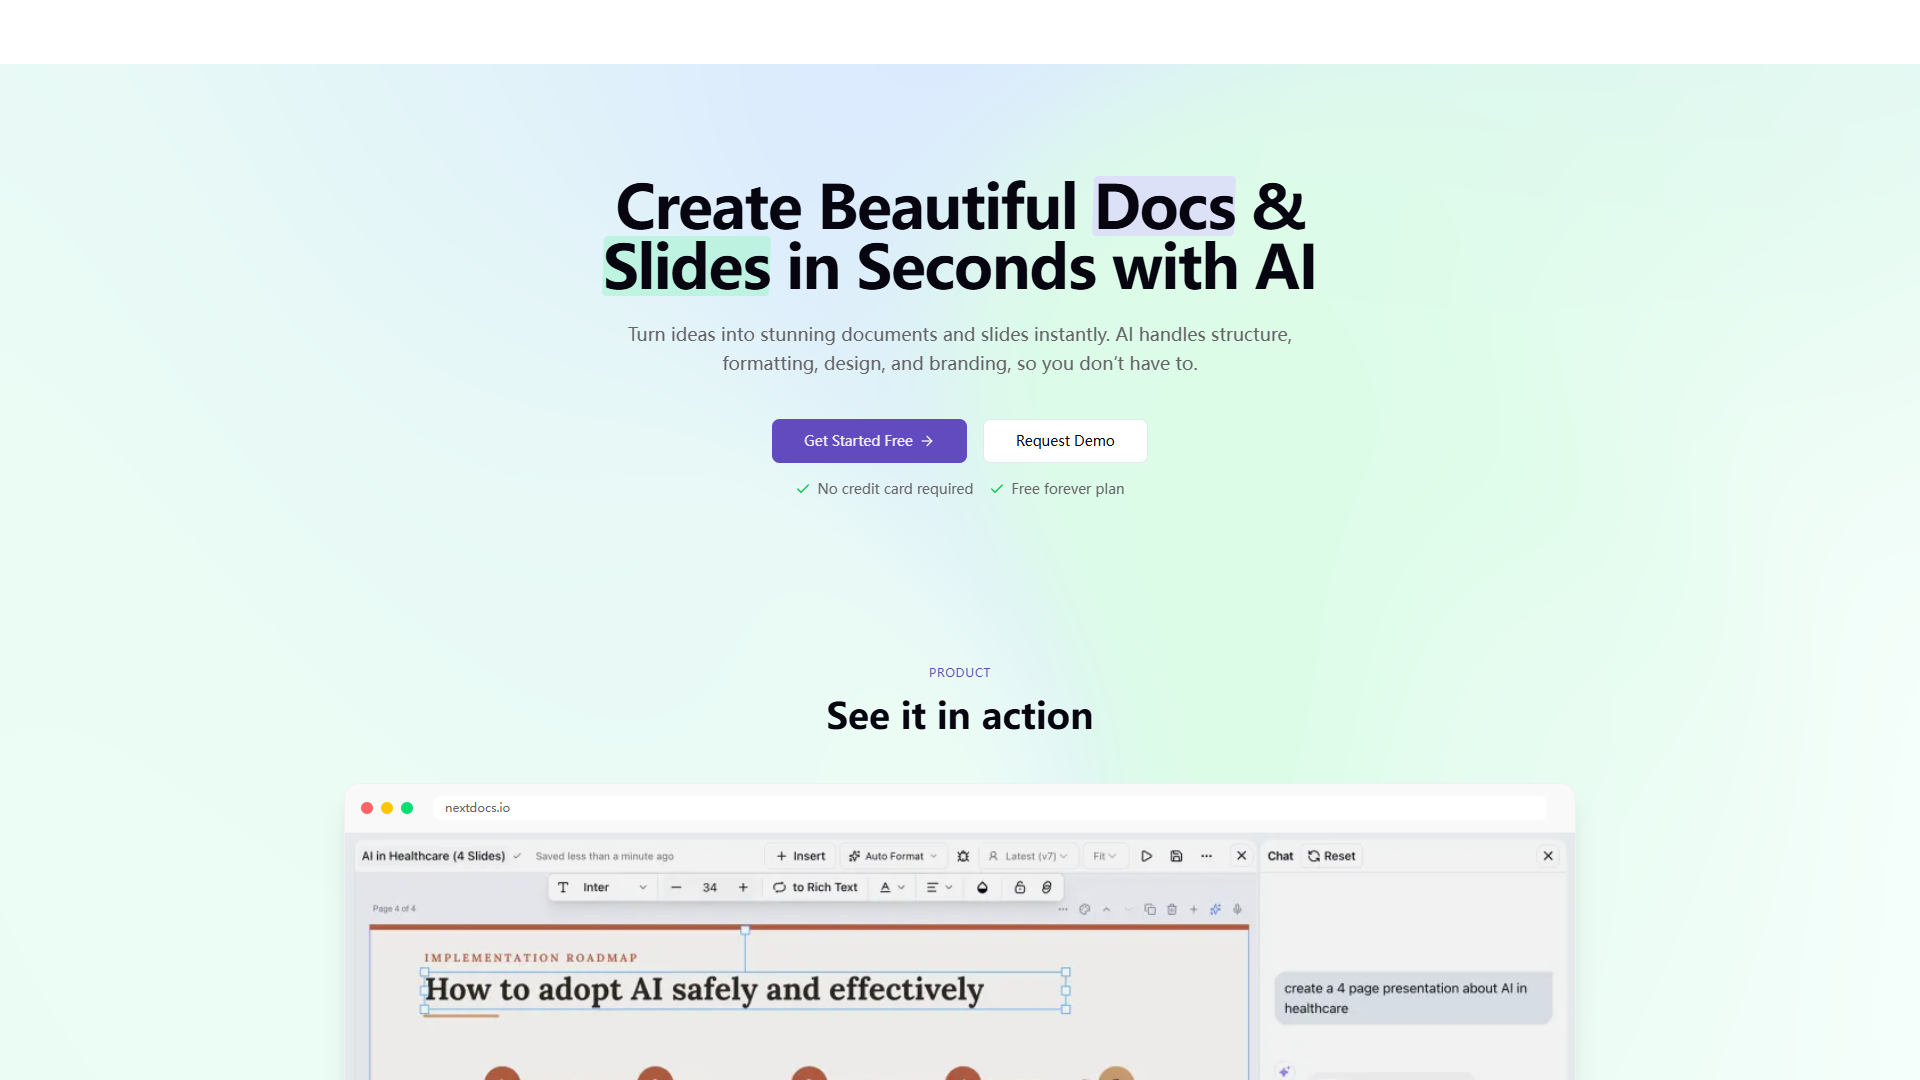Click the text type T icon
This screenshot has width=1920, height=1080.
[563, 887]
